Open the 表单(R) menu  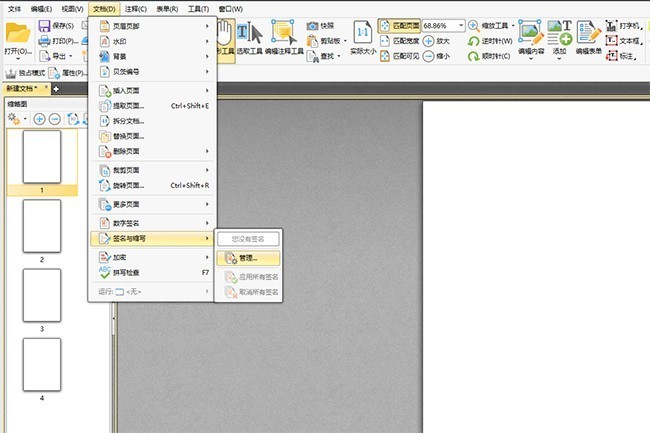point(167,9)
